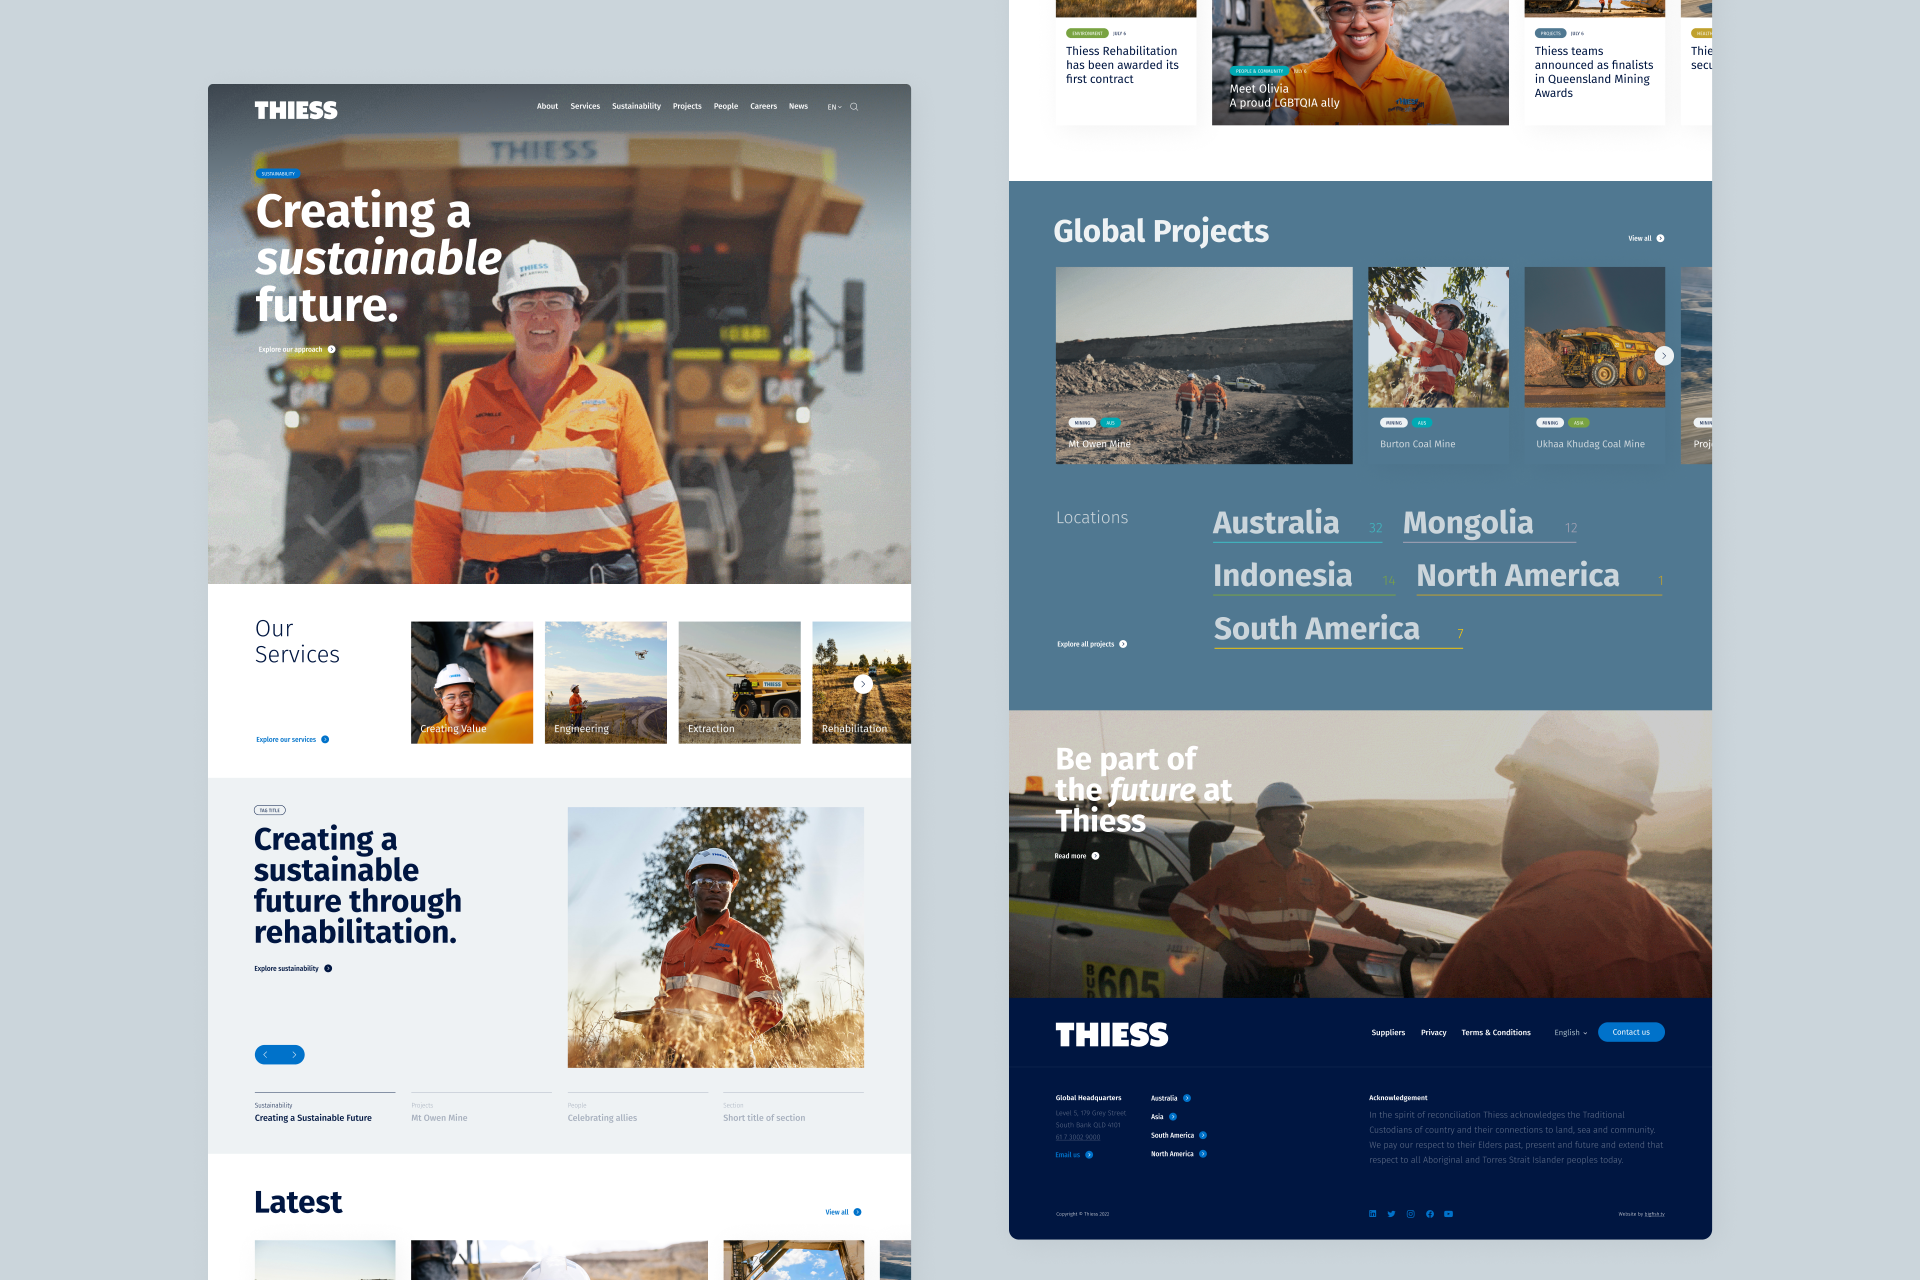Click the Privacy footer link

(x=1434, y=1033)
